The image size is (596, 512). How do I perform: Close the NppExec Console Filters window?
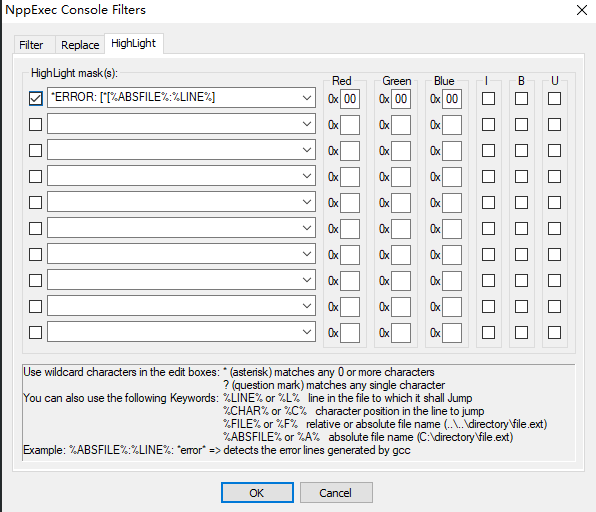click(582, 10)
